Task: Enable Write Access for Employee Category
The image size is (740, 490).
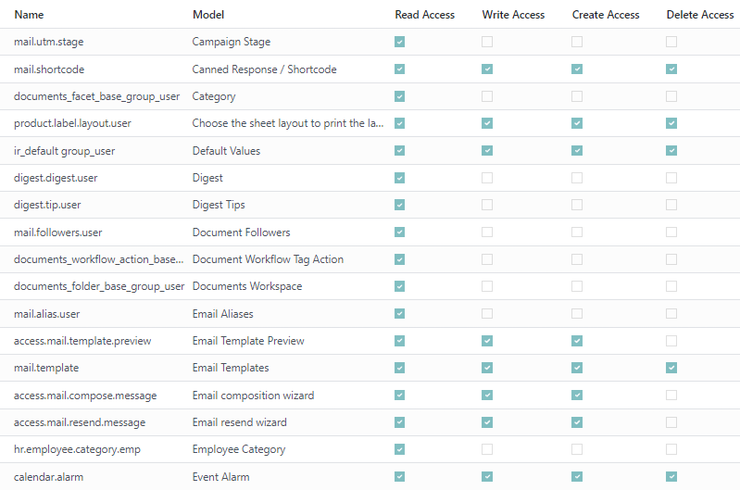Action: point(487,449)
